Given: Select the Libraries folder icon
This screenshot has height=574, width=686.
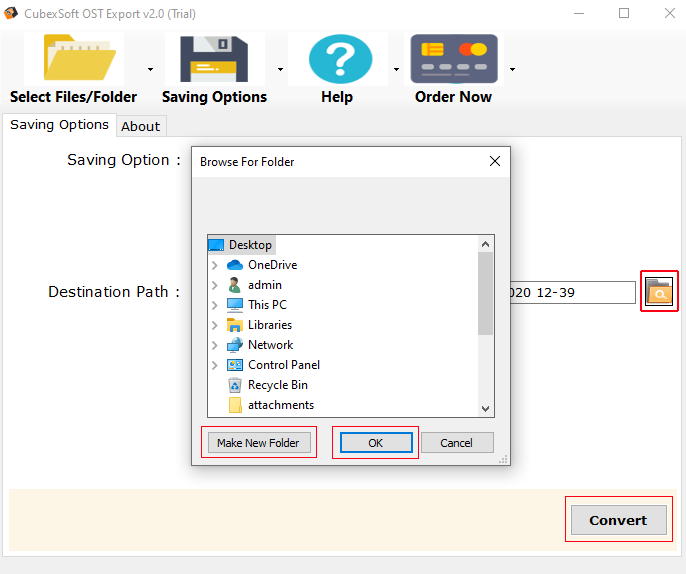Looking at the screenshot, I should [235, 325].
